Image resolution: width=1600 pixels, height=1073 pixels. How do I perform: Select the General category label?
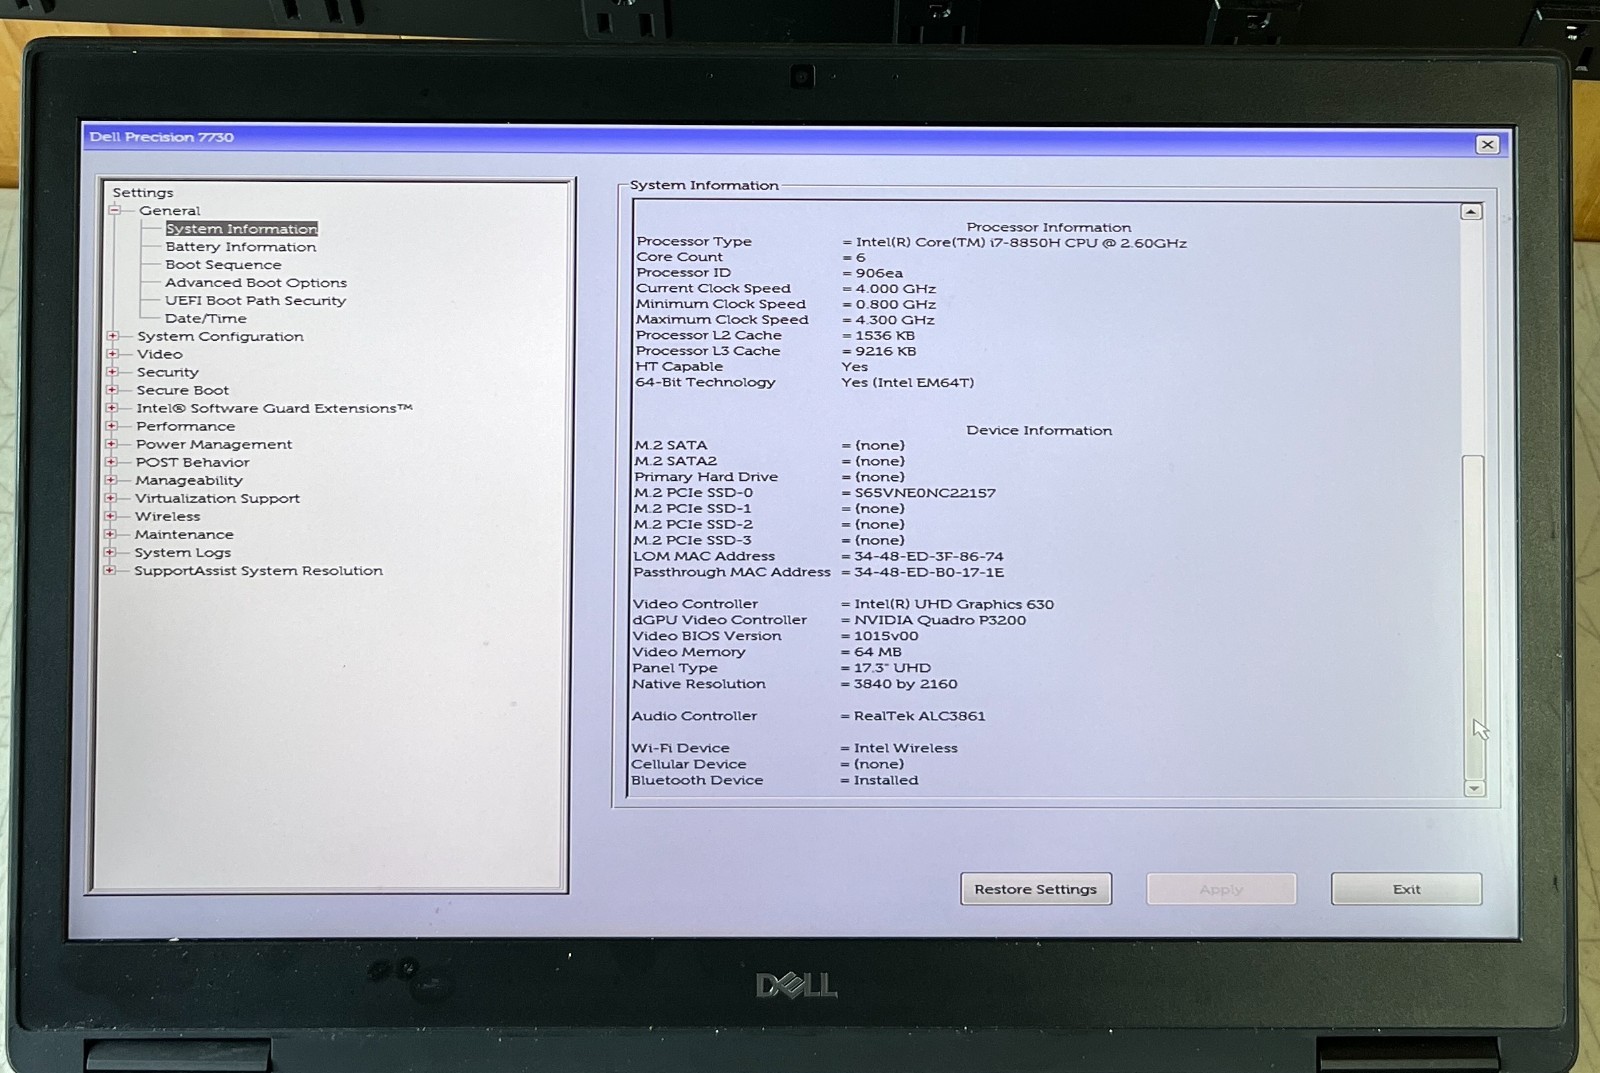tap(169, 211)
